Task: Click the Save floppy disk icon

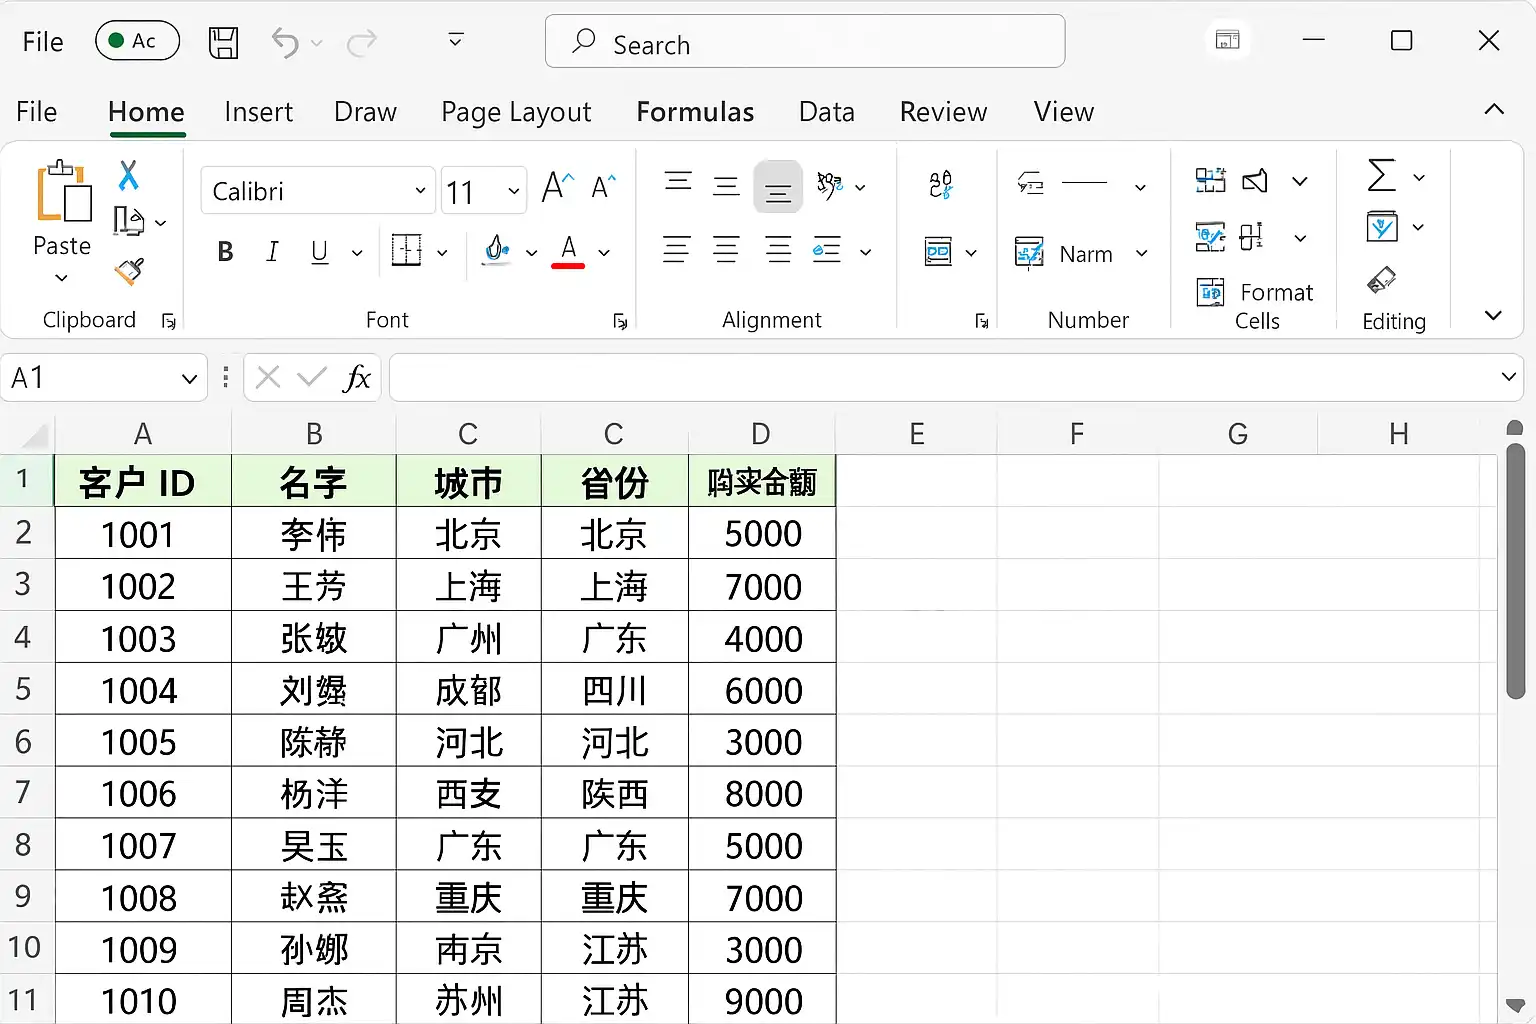Action: tap(223, 42)
